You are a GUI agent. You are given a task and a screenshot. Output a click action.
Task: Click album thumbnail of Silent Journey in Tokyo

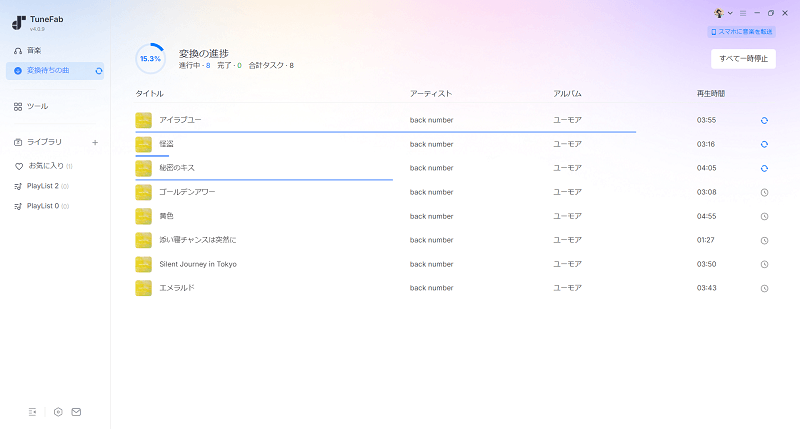point(143,264)
